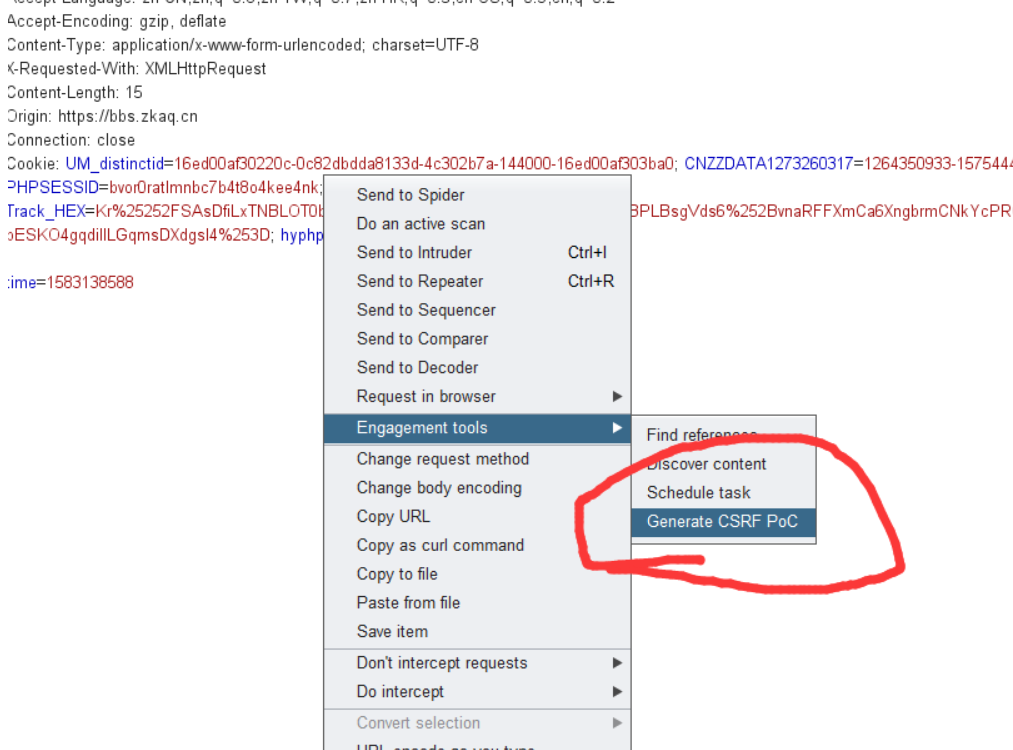Select Do an active scan
The height and width of the screenshot is (750, 1013).
click(x=477, y=224)
